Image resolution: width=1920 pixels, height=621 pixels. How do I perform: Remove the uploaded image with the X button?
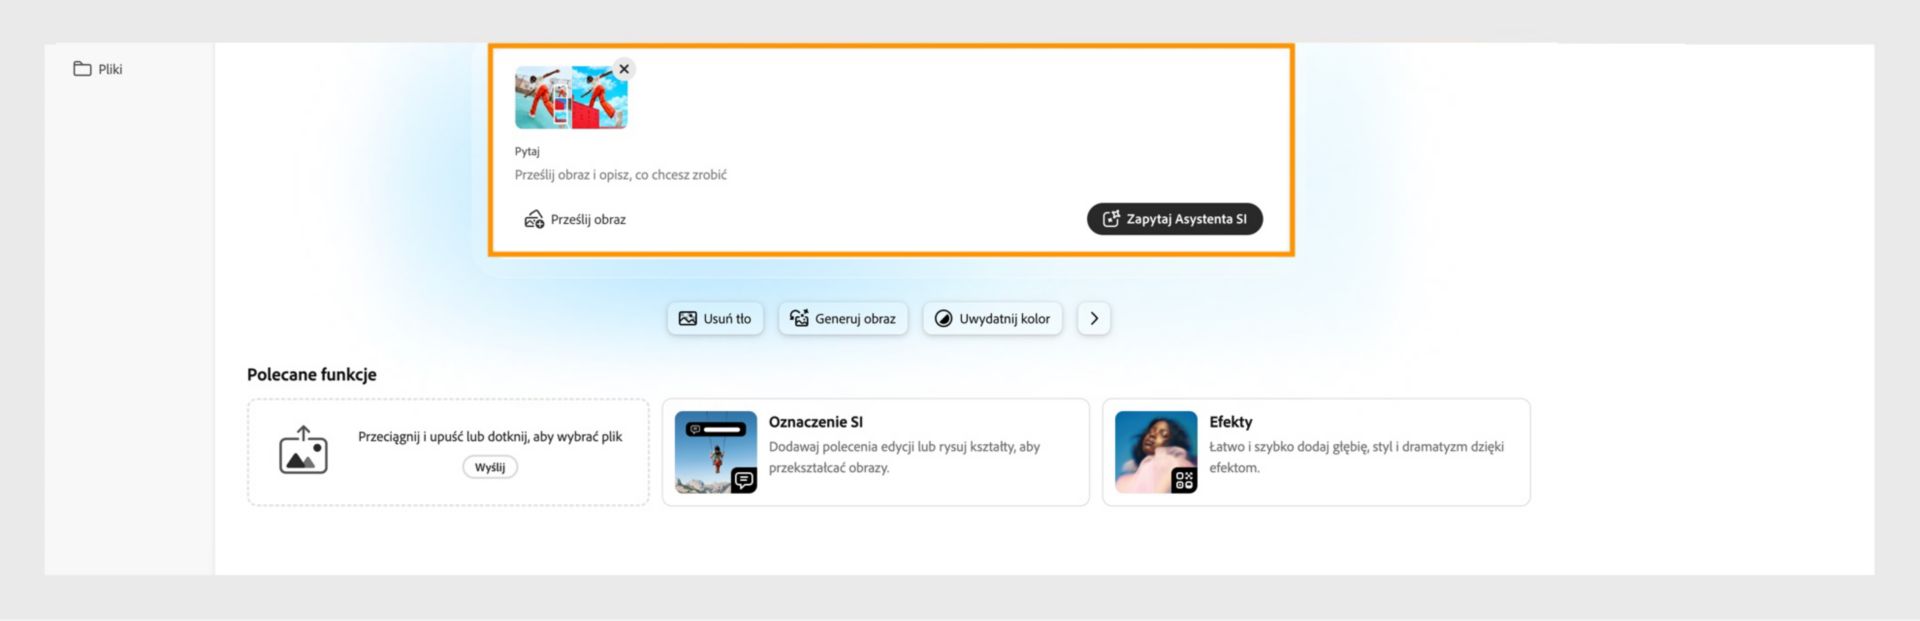point(624,69)
